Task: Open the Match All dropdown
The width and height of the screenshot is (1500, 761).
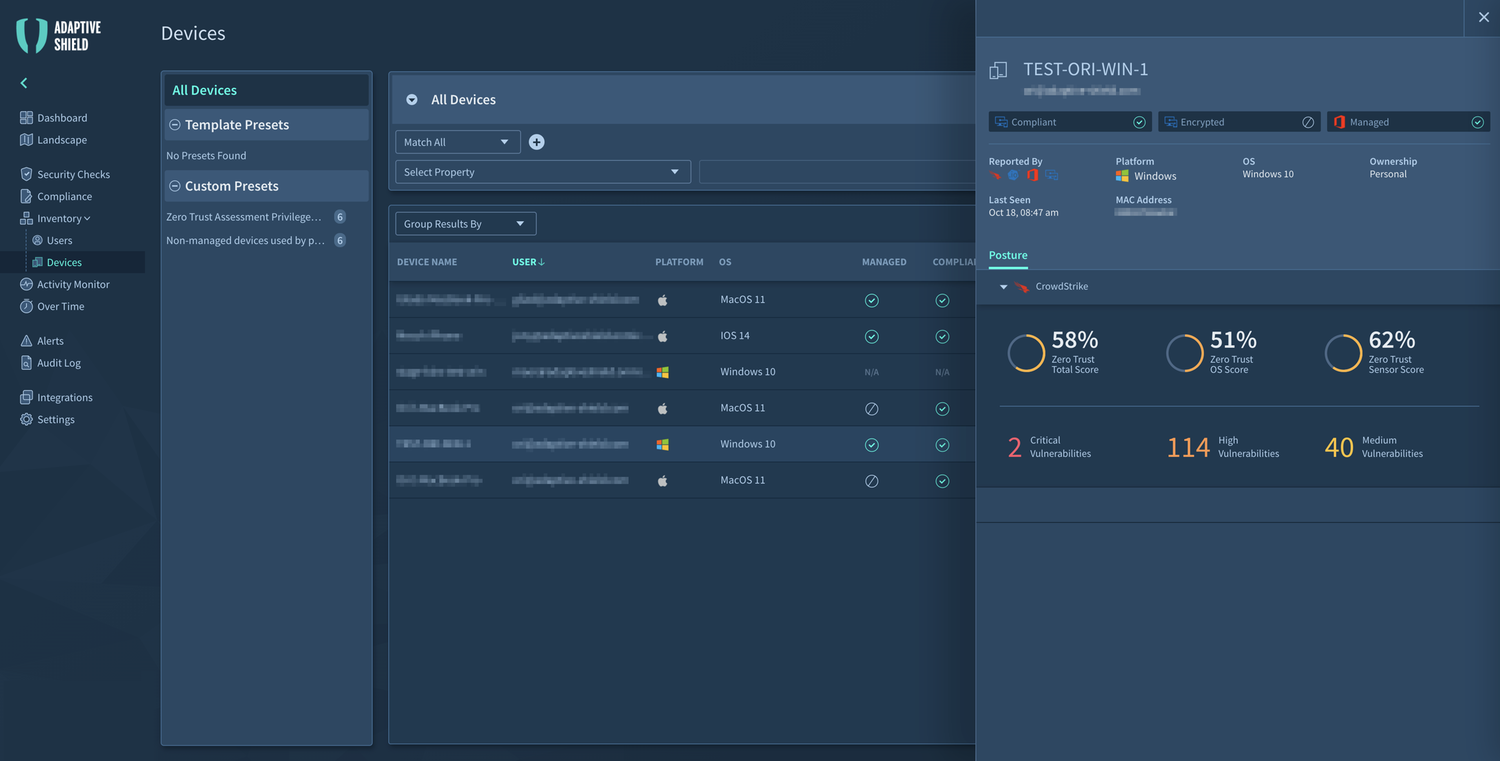Action: coord(458,142)
